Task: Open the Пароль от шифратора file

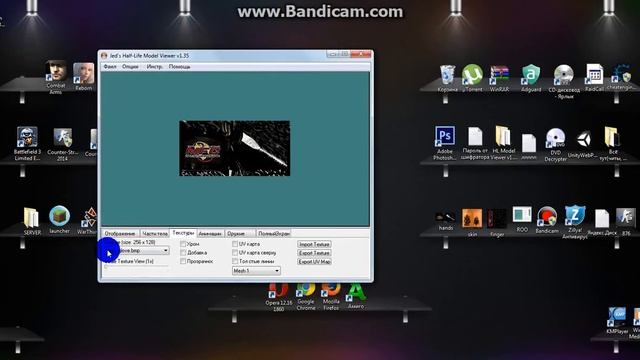Action: [x=475, y=143]
